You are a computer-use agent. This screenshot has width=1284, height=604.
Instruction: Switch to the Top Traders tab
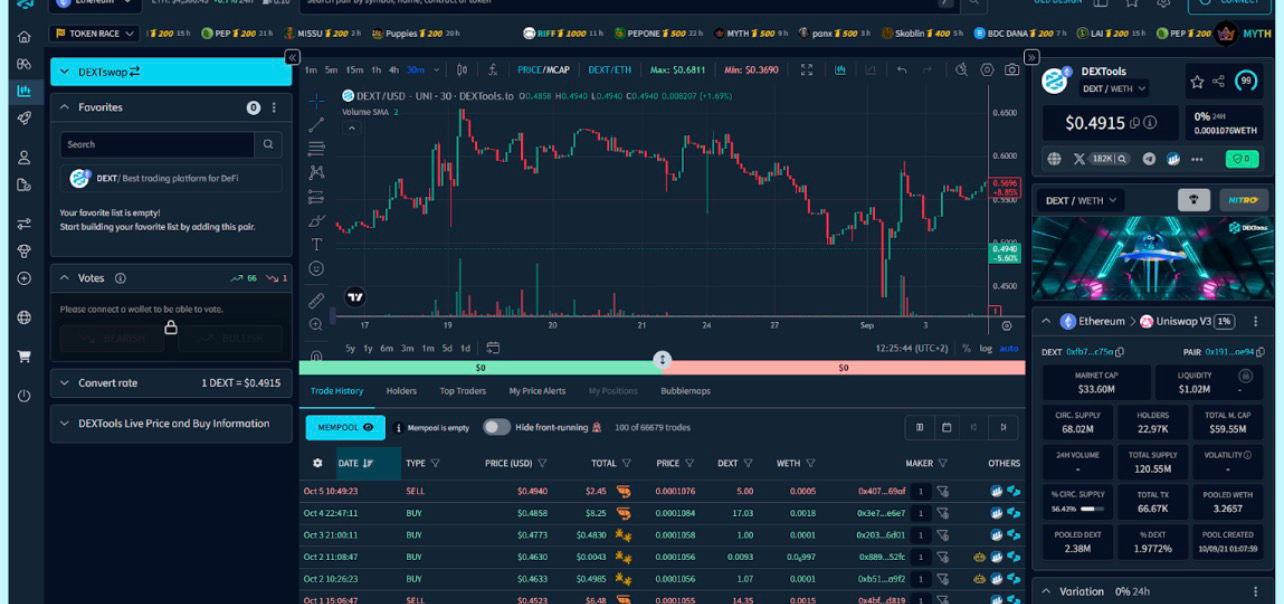(463, 391)
